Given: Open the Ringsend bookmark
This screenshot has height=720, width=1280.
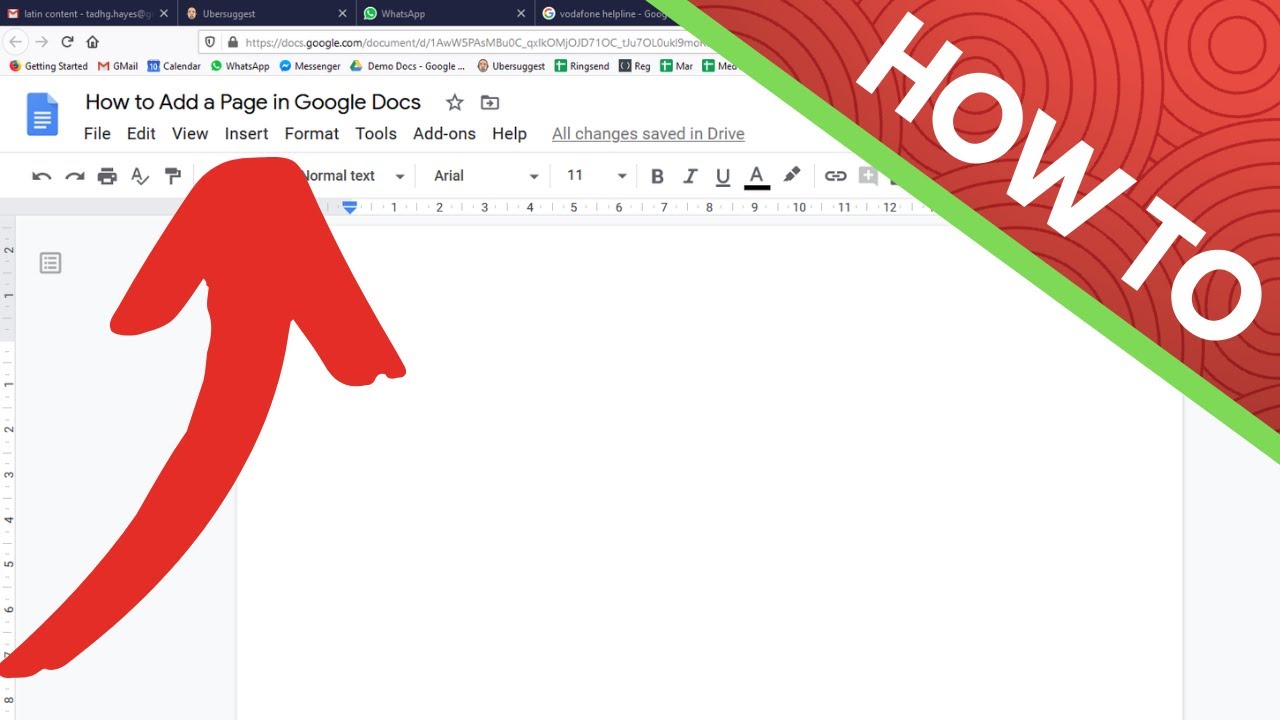Looking at the screenshot, I should (x=582, y=66).
